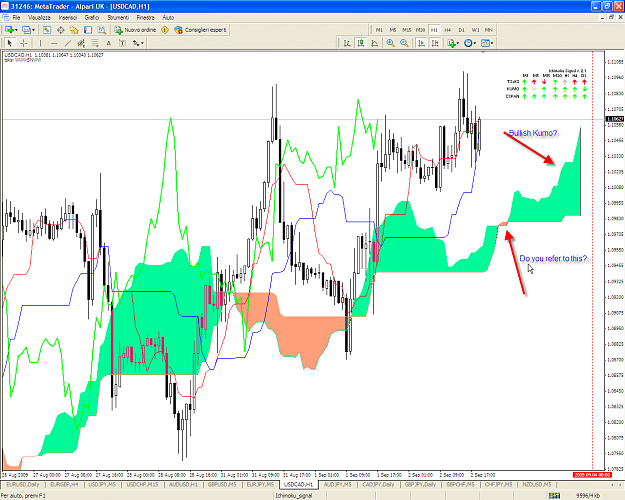The image size is (625, 500).
Task: Expand the Profiles dropdown
Action: [x=33, y=30]
